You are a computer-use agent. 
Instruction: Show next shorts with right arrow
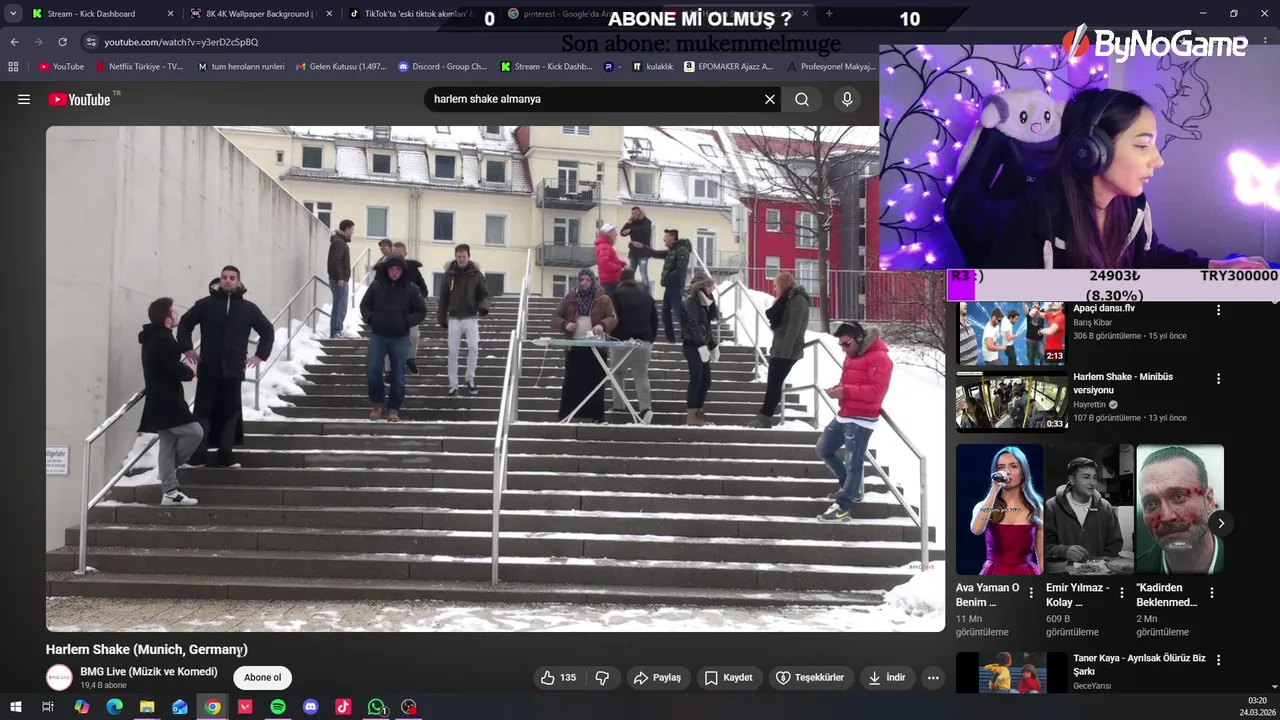tap(1221, 523)
